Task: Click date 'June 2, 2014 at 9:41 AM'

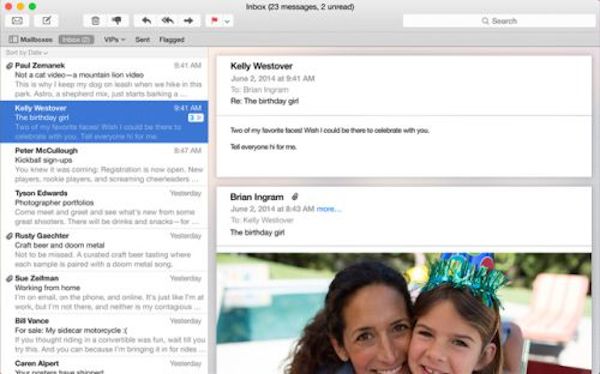Action: (272, 78)
